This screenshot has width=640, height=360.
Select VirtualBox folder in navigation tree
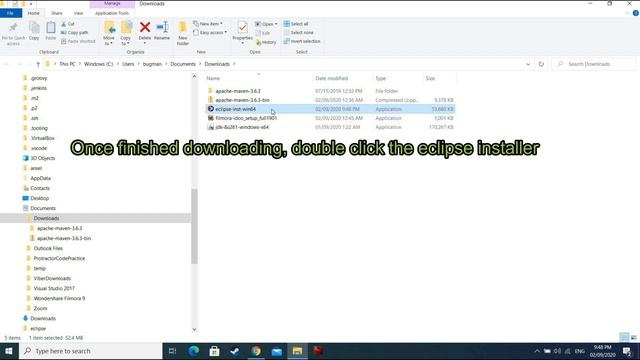tap(42, 138)
